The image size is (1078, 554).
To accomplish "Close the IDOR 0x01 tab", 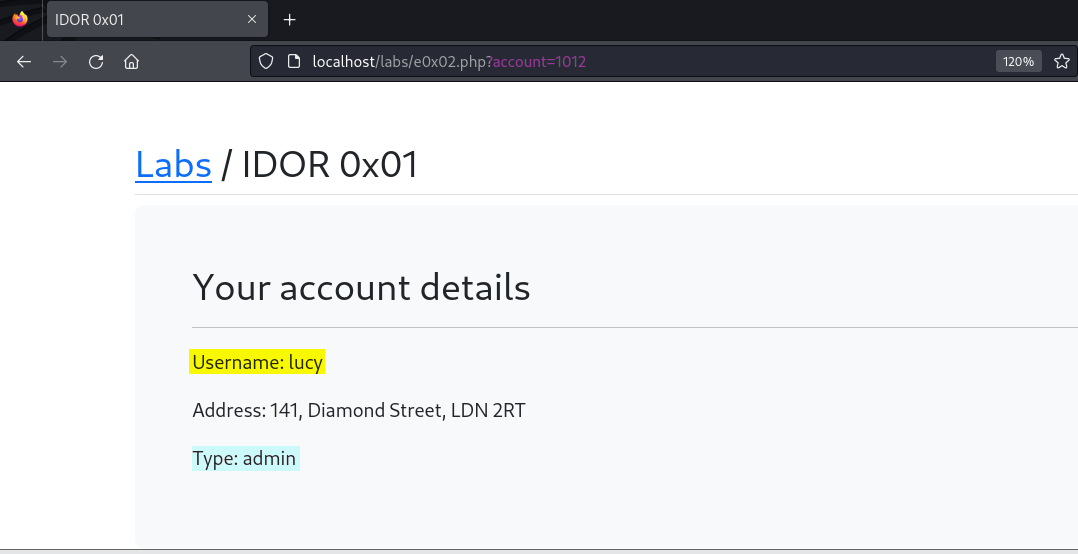I will pos(252,19).
